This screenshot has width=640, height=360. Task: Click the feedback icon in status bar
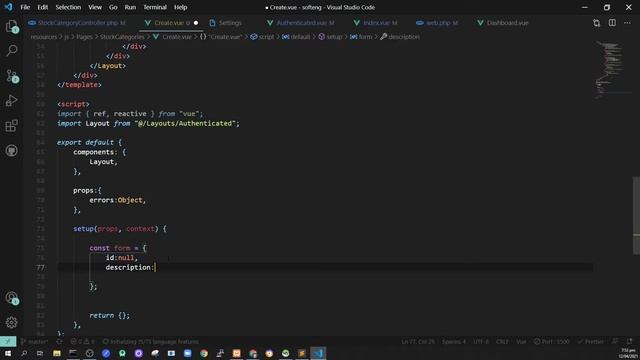[x=615, y=341]
